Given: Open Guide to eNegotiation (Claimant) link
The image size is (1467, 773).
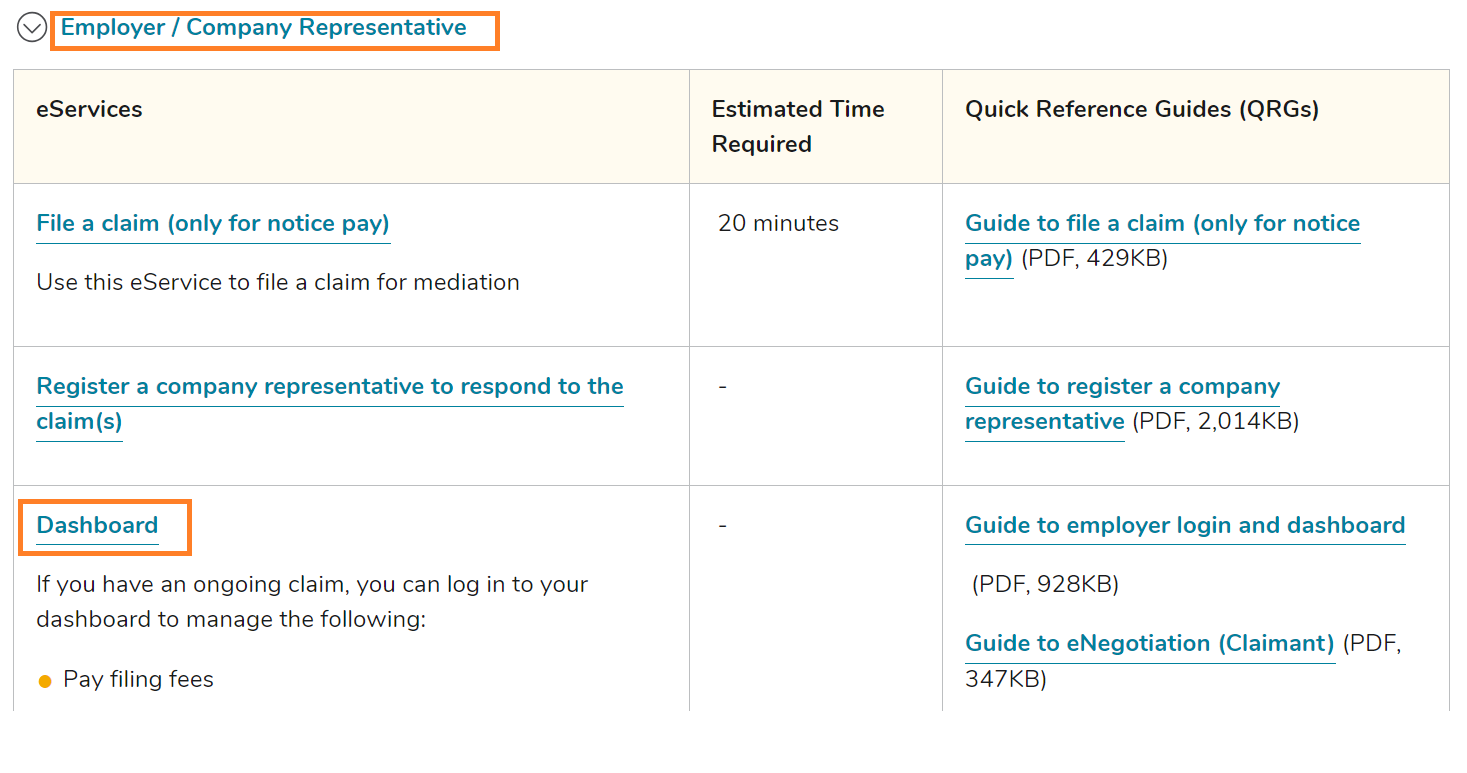Looking at the screenshot, I should [x=1150, y=644].
